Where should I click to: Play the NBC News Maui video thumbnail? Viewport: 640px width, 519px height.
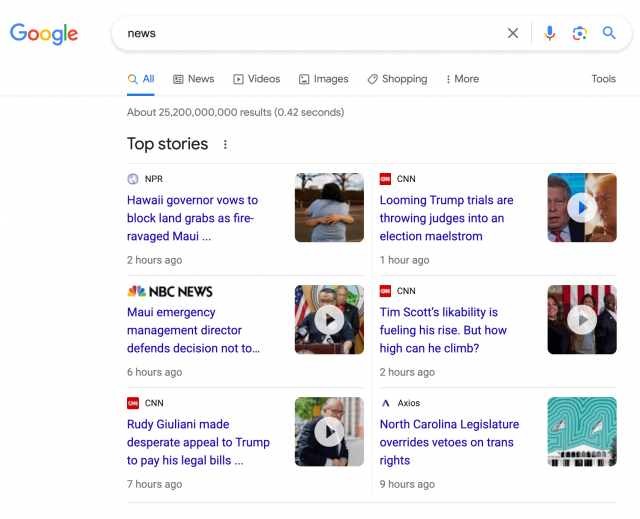tap(329, 319)
